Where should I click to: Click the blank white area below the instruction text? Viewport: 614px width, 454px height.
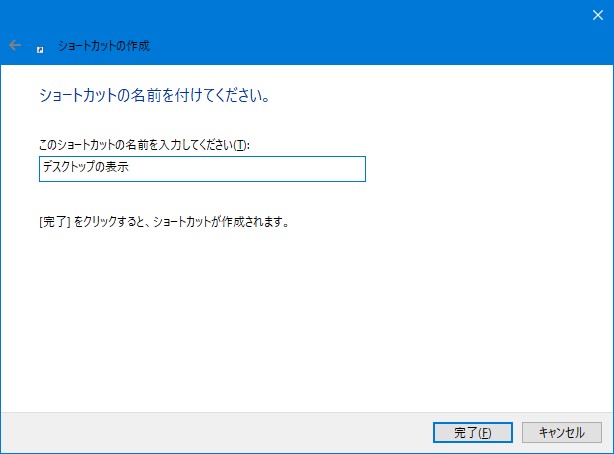click(x=300, y=320)
